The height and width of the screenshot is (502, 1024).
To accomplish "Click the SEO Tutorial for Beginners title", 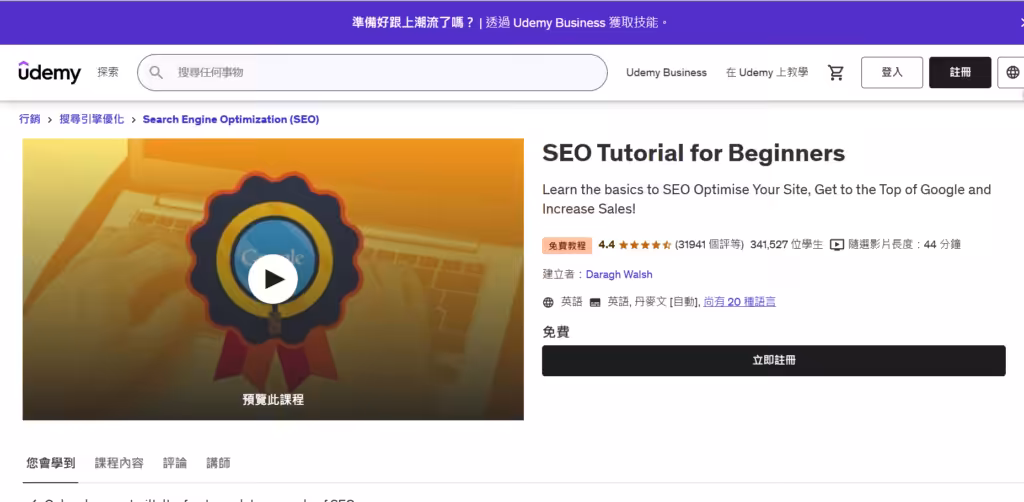I will [694, 153].
